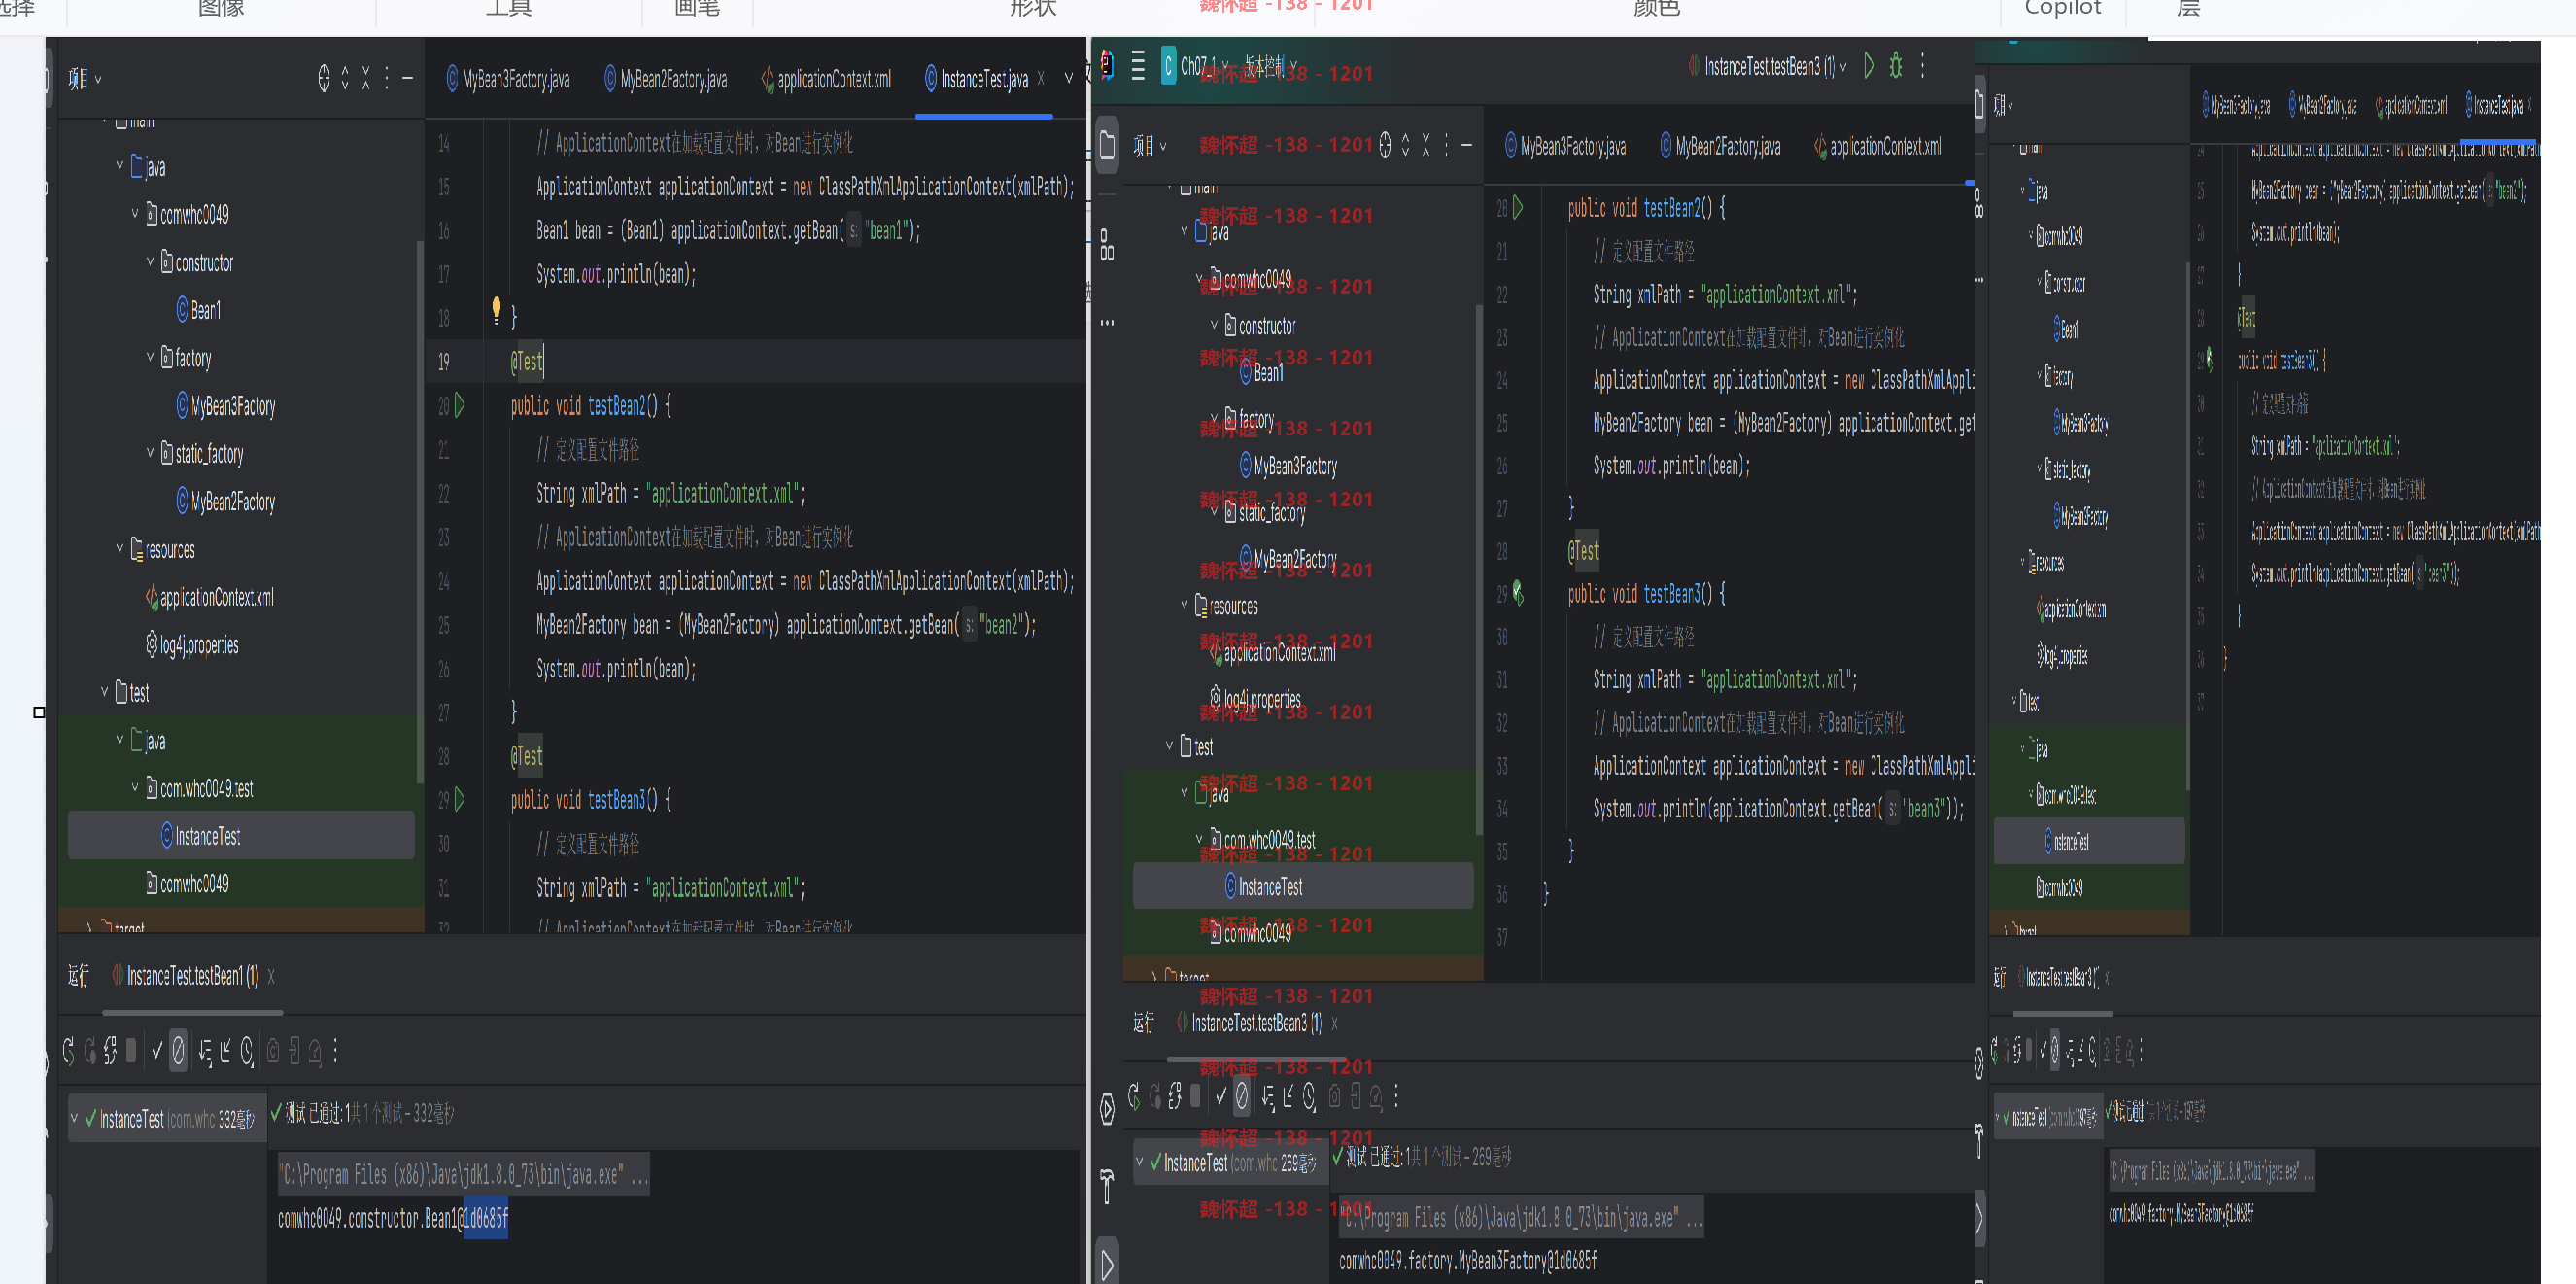Click the Stop square in the left Run panel

click(x=131, y=1051)
